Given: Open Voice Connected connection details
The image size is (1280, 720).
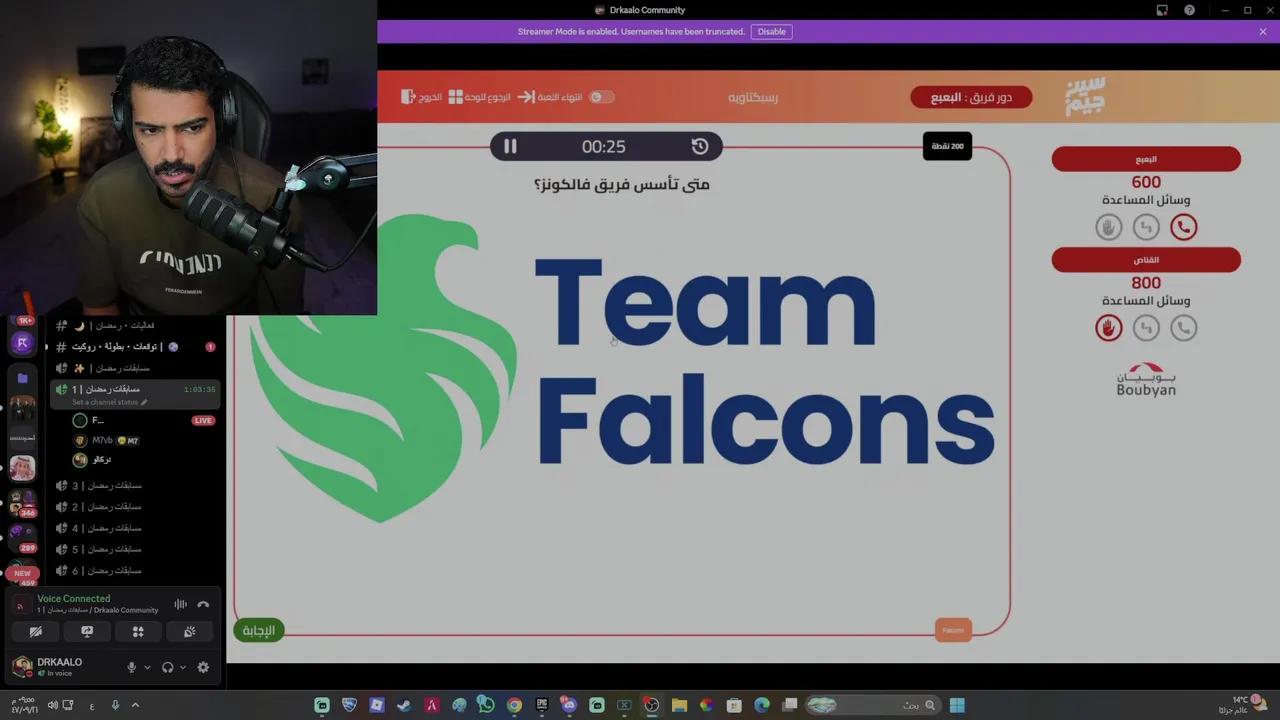Looking at the screenshot, I should [74, 599].
